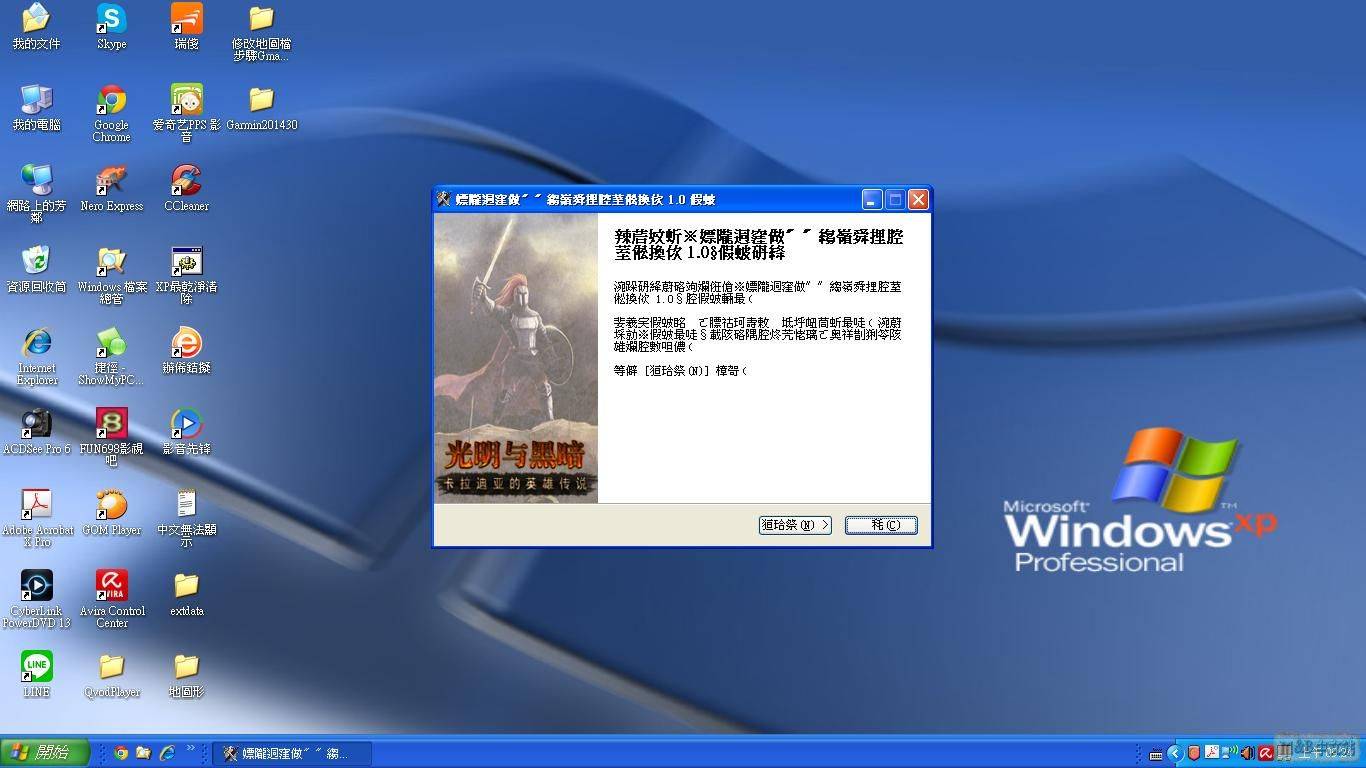Image resolution: width=1366 pixels, height=768 pixels.
Task: Select the installer taskbar button
Action: [x=292, y=753]
